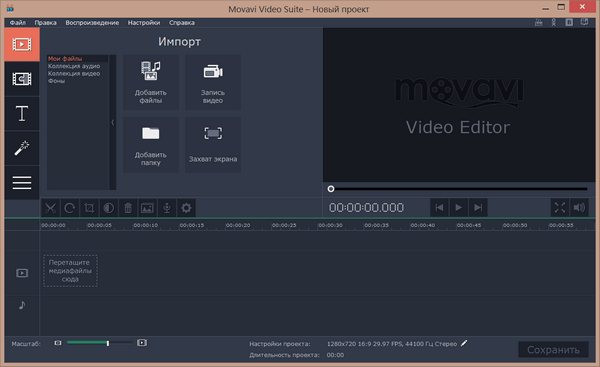Open the Titles tab with T icon

22,114
